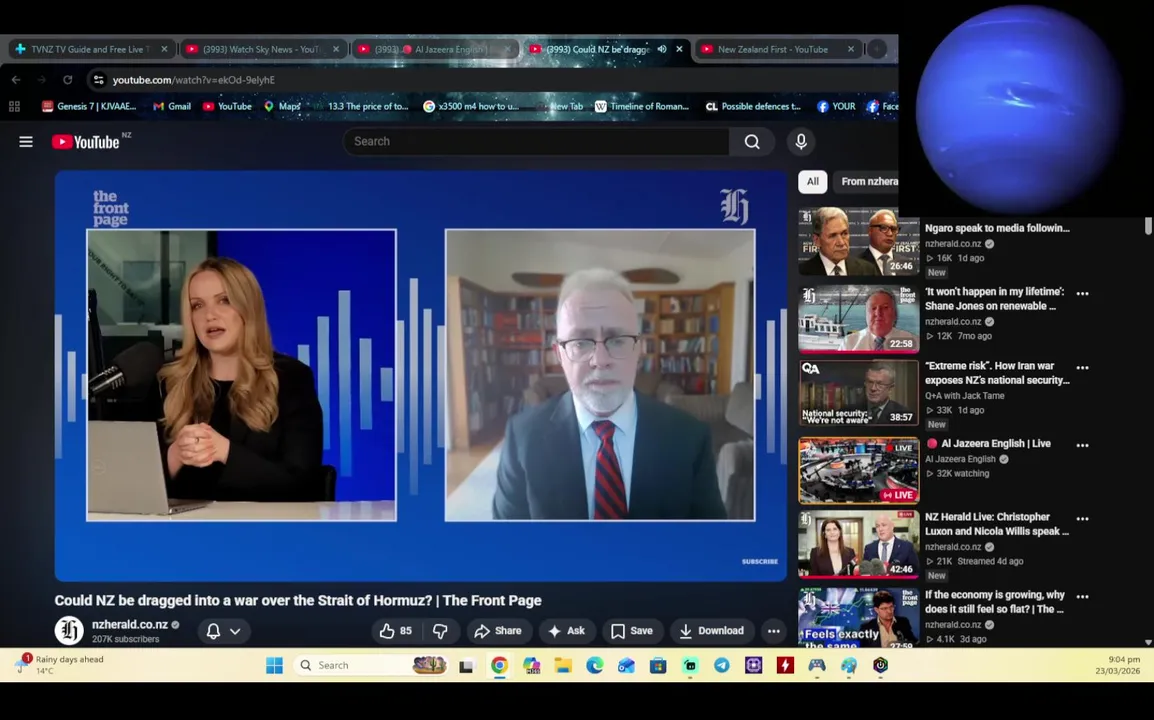This screenshot has width=1154, height=720.
Task: Open the Ngaro speak to media thumbnail
Action: pyautogui.click(x=859, y=241)
